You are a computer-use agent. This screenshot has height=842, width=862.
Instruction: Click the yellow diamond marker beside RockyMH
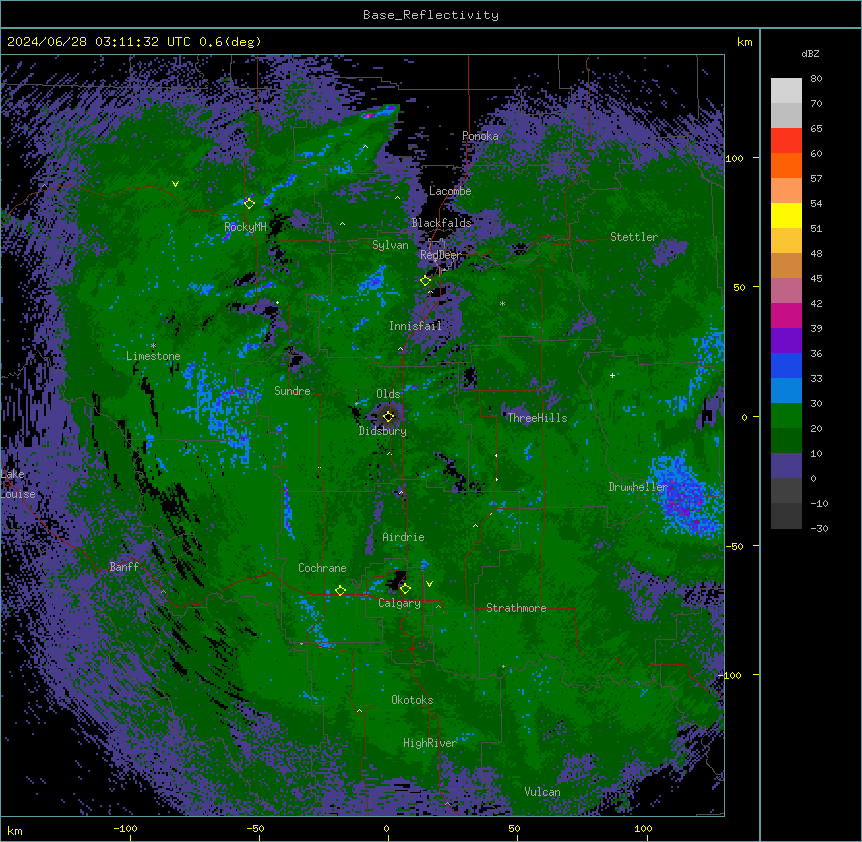(x=249, y=203)
